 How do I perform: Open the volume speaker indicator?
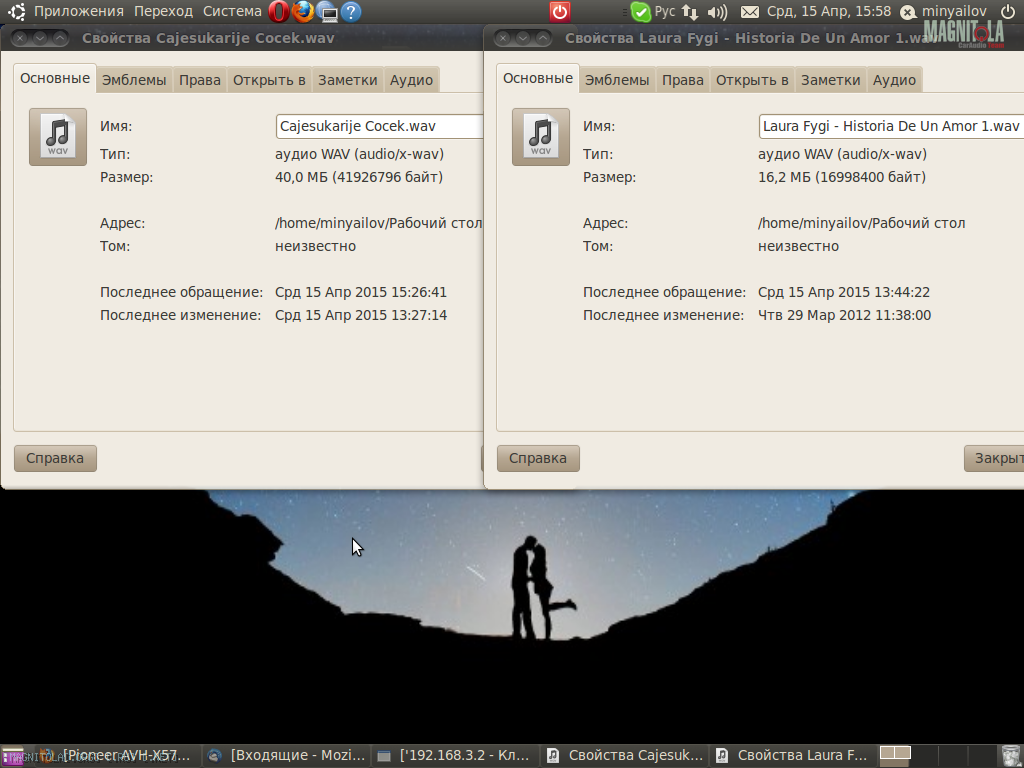point(717,12)
